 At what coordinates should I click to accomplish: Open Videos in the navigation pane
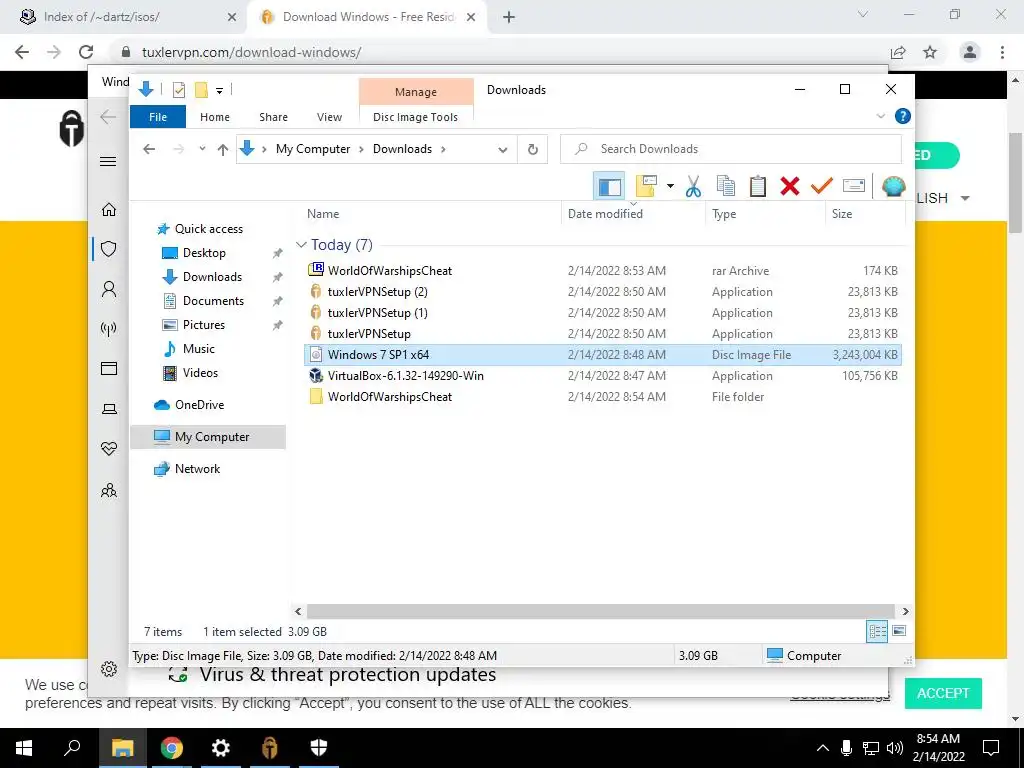[200, 373]
